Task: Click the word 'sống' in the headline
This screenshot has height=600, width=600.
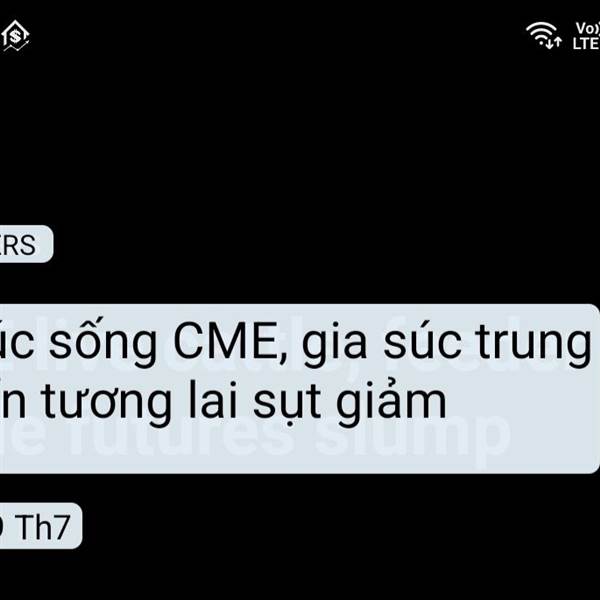Action: coord(103,338)
